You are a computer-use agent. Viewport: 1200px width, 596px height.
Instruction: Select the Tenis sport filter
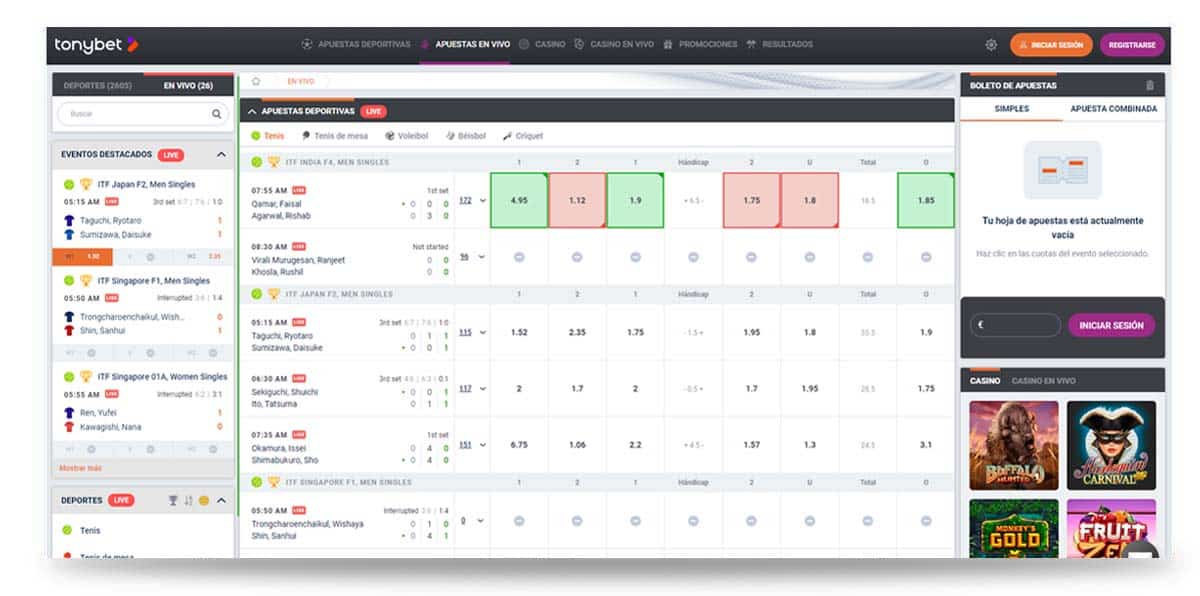(267, 136)
